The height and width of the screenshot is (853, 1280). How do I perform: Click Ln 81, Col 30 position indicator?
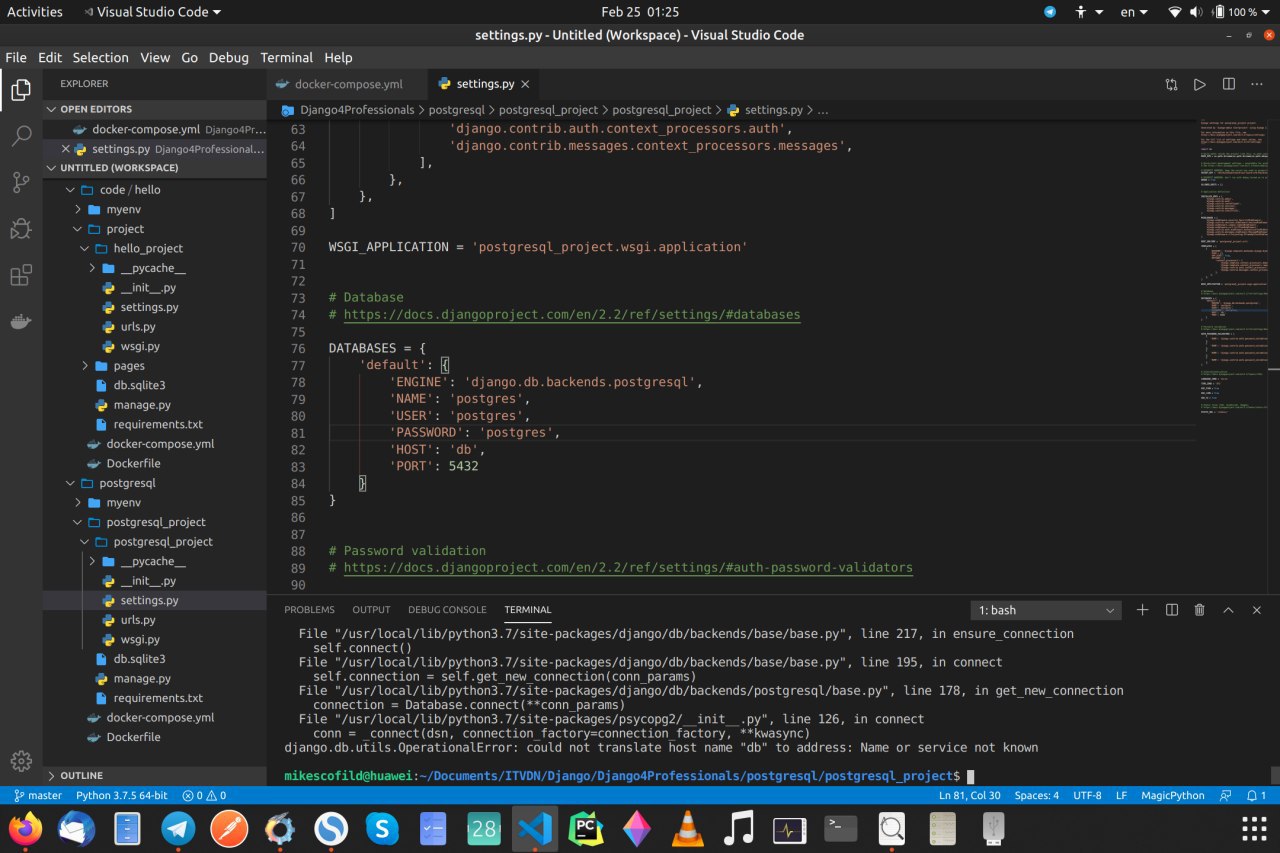click(x=969, y=796)
